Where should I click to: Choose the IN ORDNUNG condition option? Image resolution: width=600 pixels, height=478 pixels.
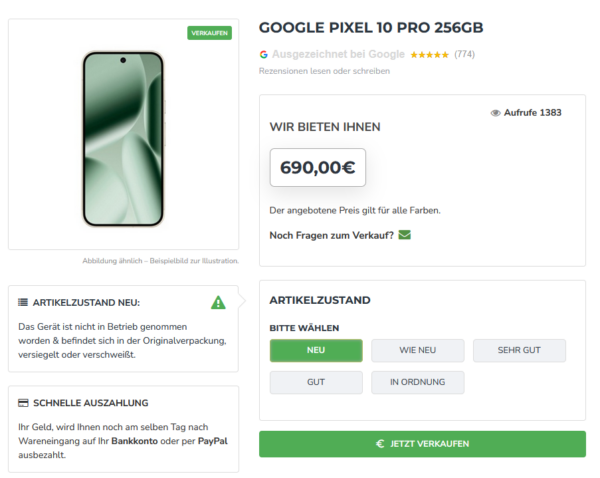tap(418, 382)
